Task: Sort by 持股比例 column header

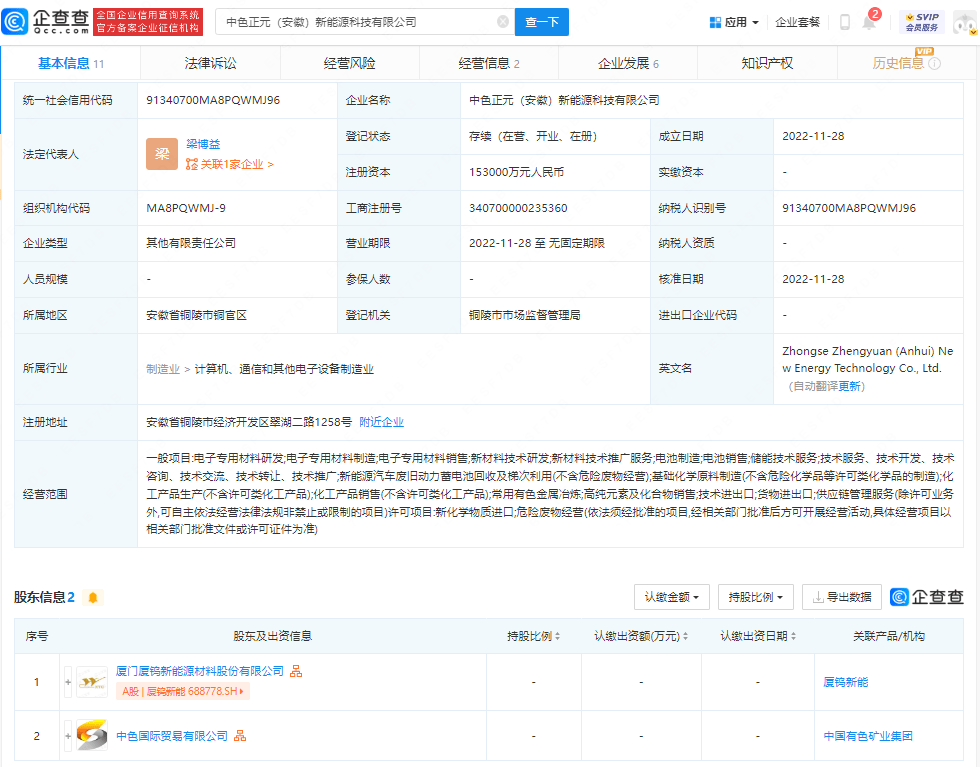Action: coord(533,636)
